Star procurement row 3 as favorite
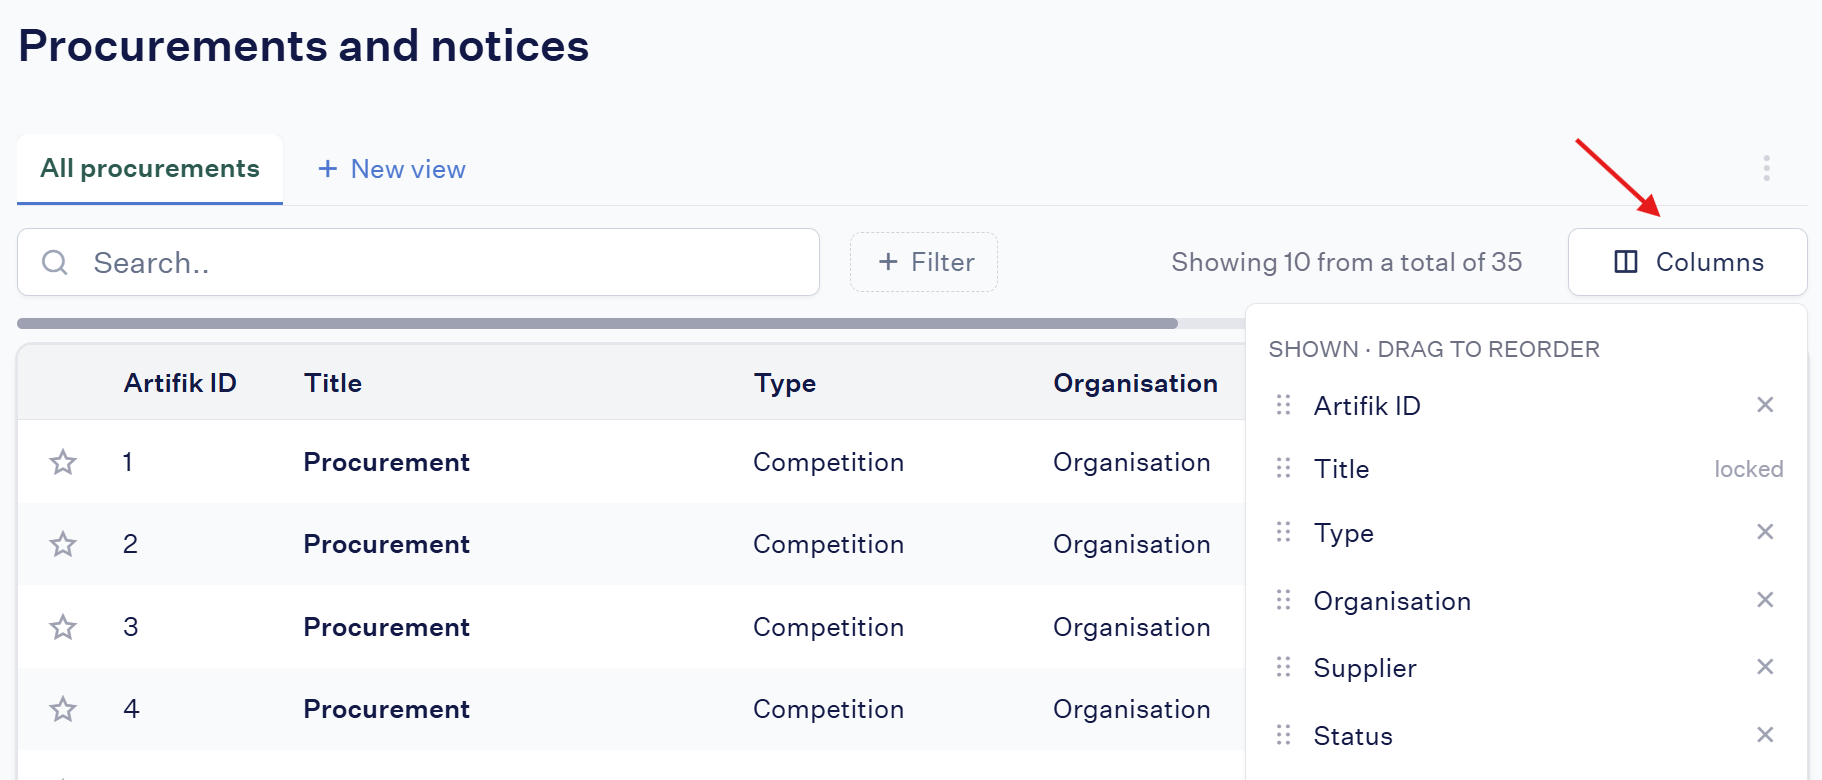1822x780 pixels. pos(63,627)
